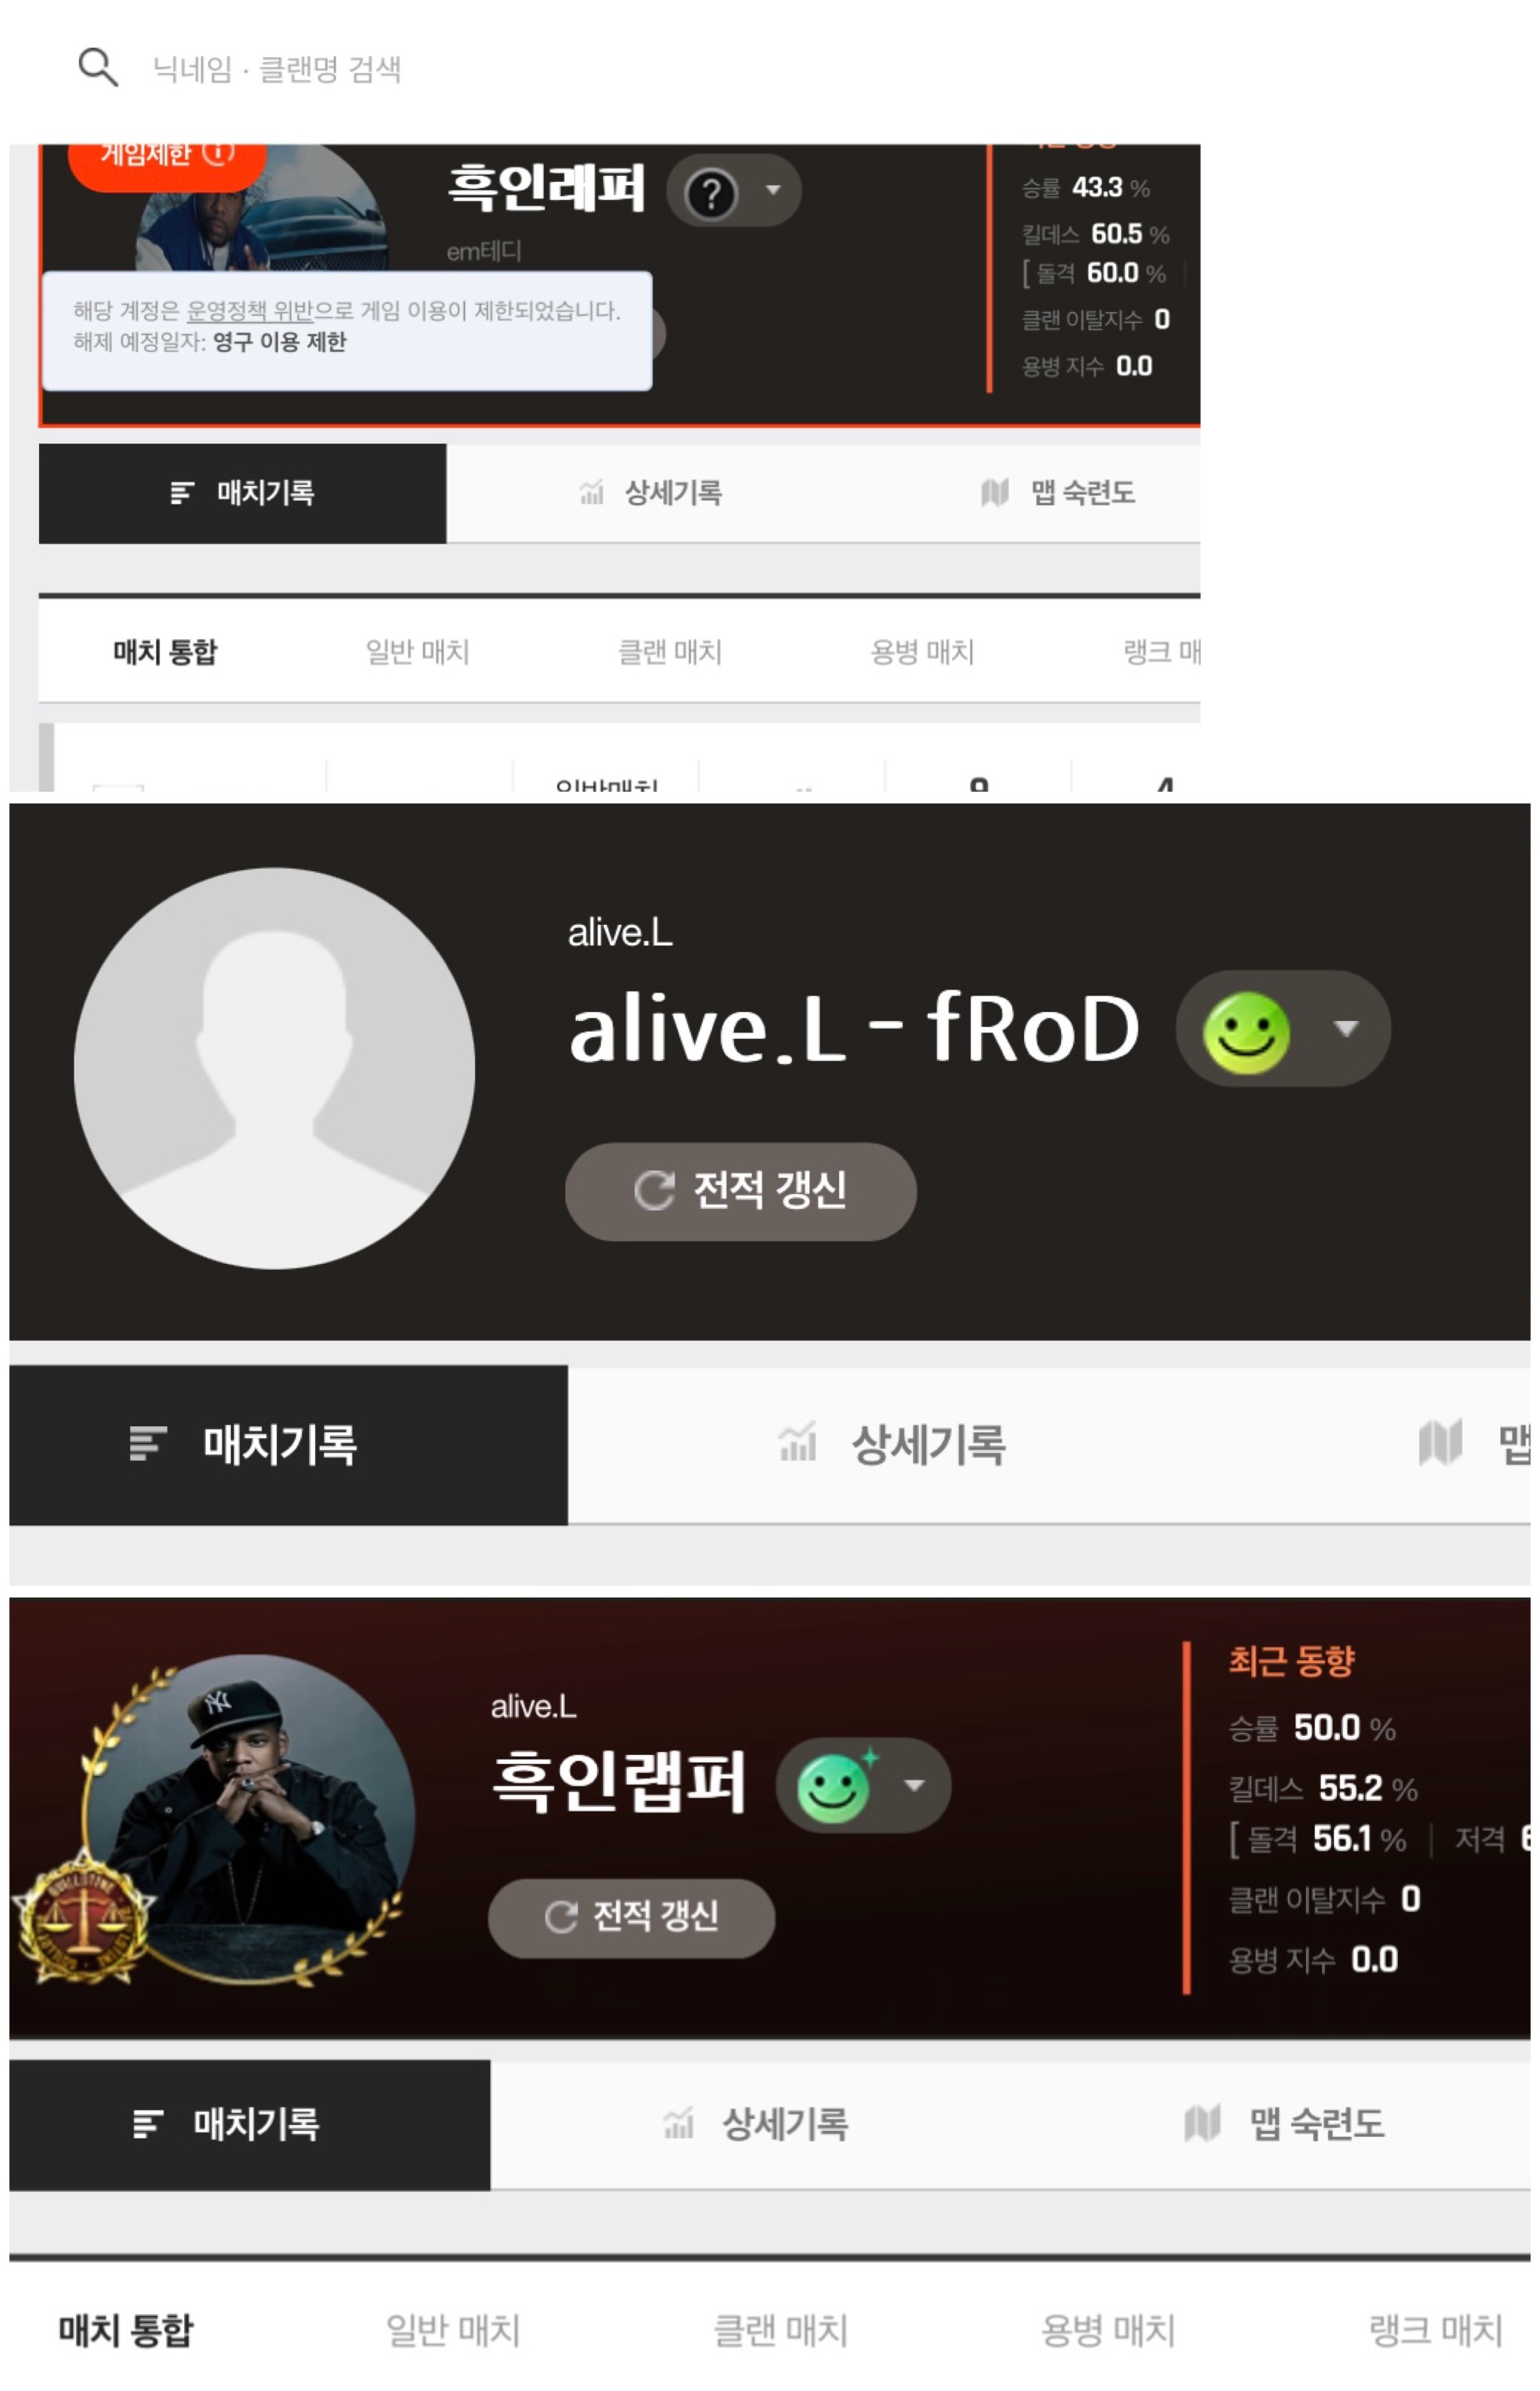Click 전적 갱신 button under alive.L - fRoD

pyautogui.click(x=741, y=1192)
